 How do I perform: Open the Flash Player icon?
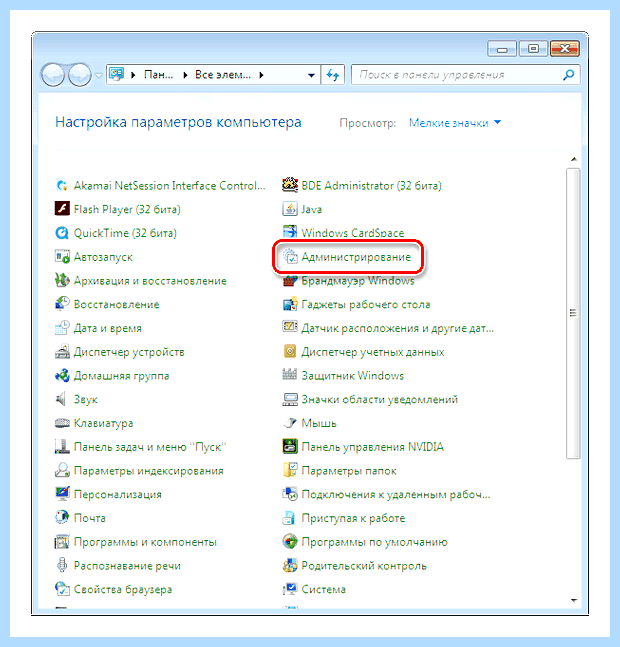(62, 209)
